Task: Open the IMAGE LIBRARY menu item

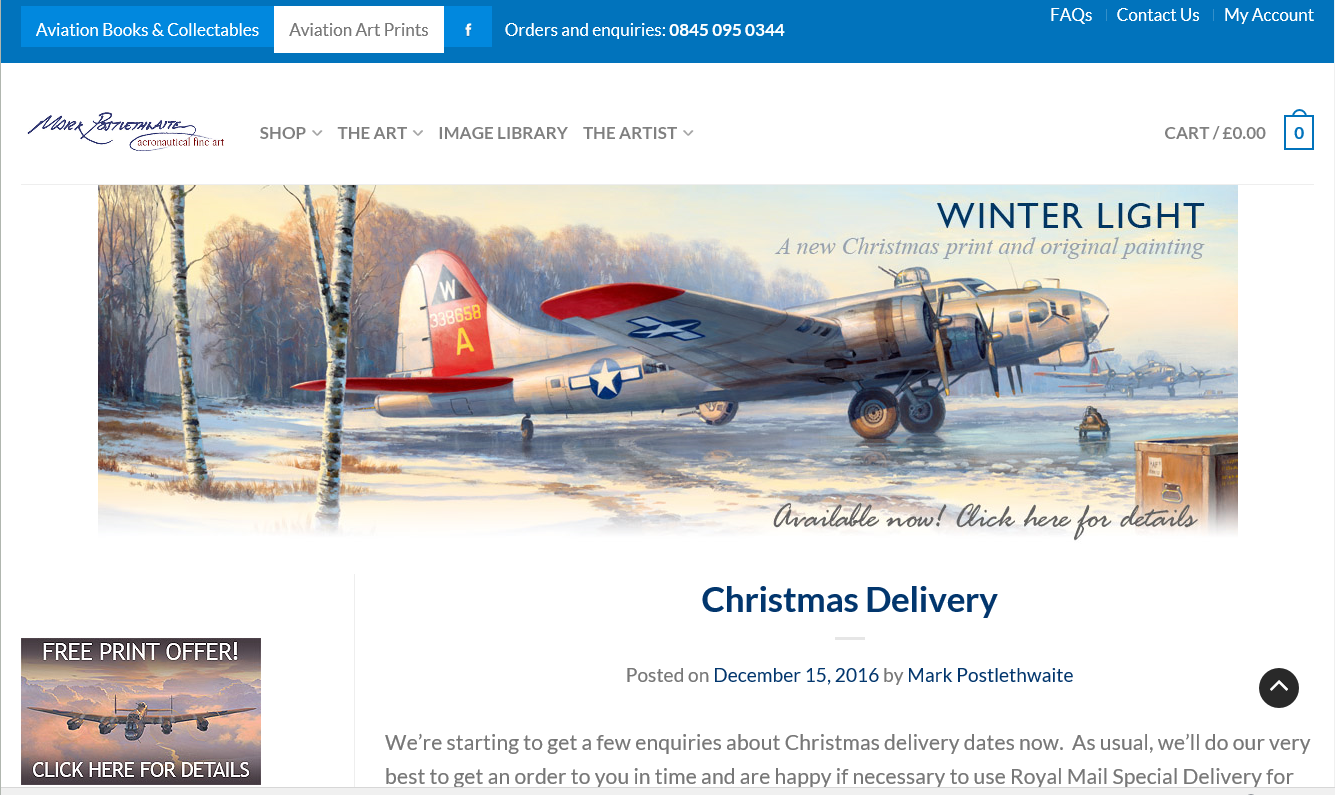Action: click(x=503, y=133)
